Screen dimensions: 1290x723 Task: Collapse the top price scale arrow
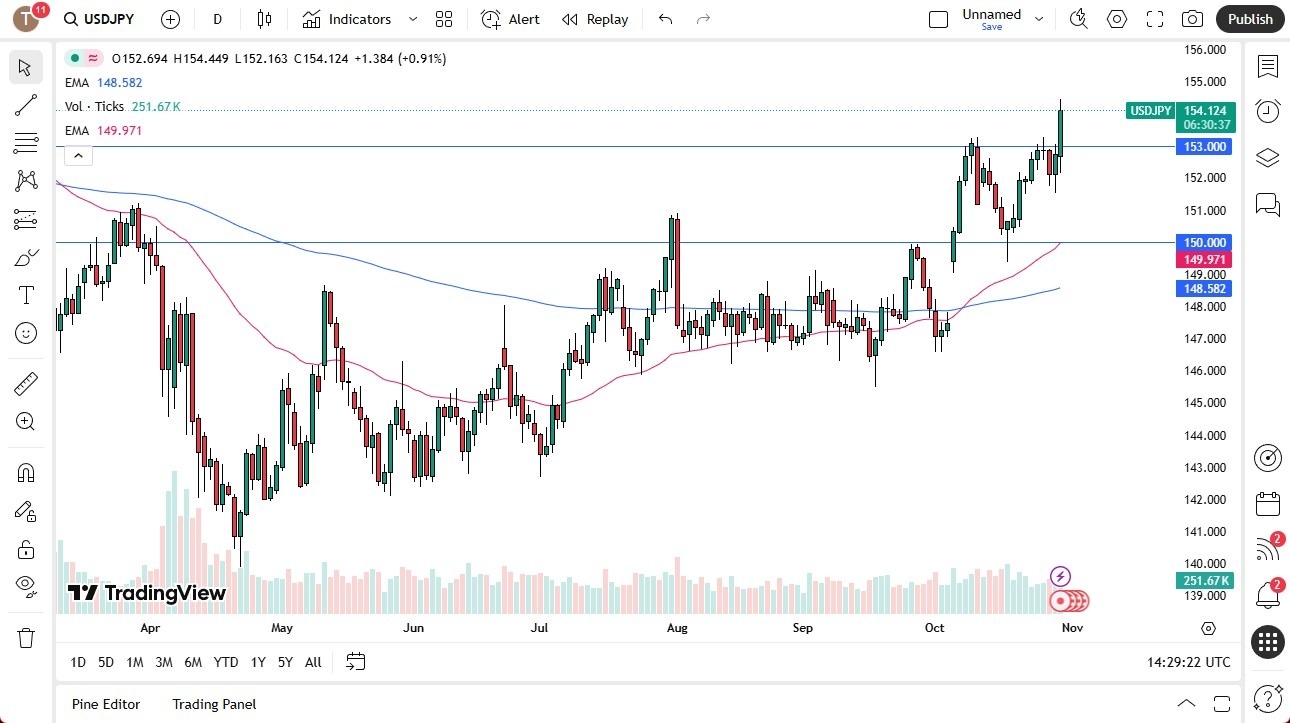78,155
